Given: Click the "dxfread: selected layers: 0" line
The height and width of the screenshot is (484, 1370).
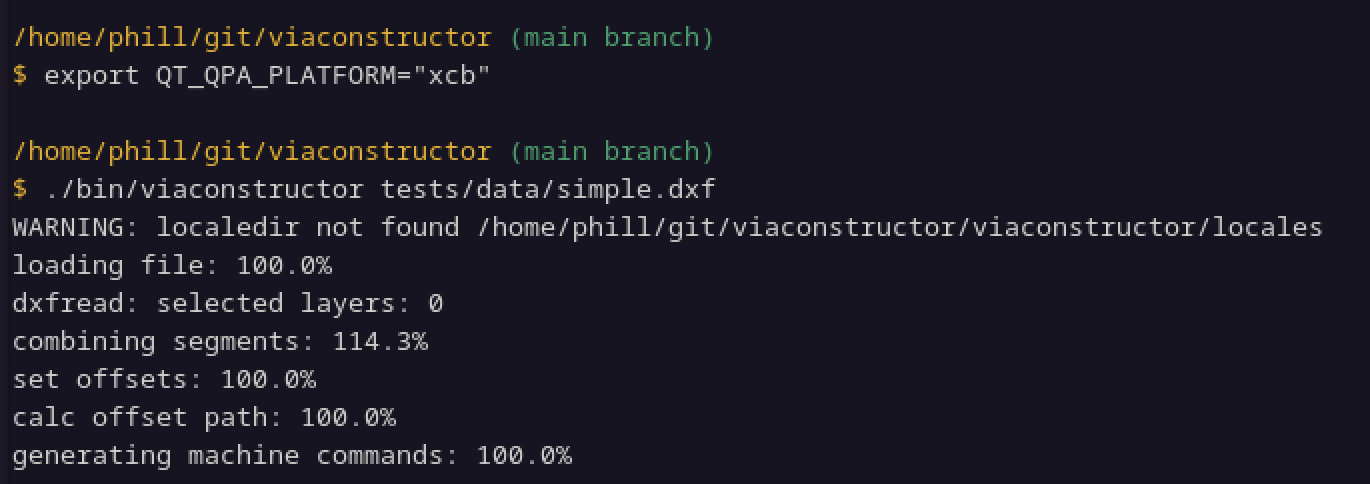Looking at the screenshot, I should 228,304.
